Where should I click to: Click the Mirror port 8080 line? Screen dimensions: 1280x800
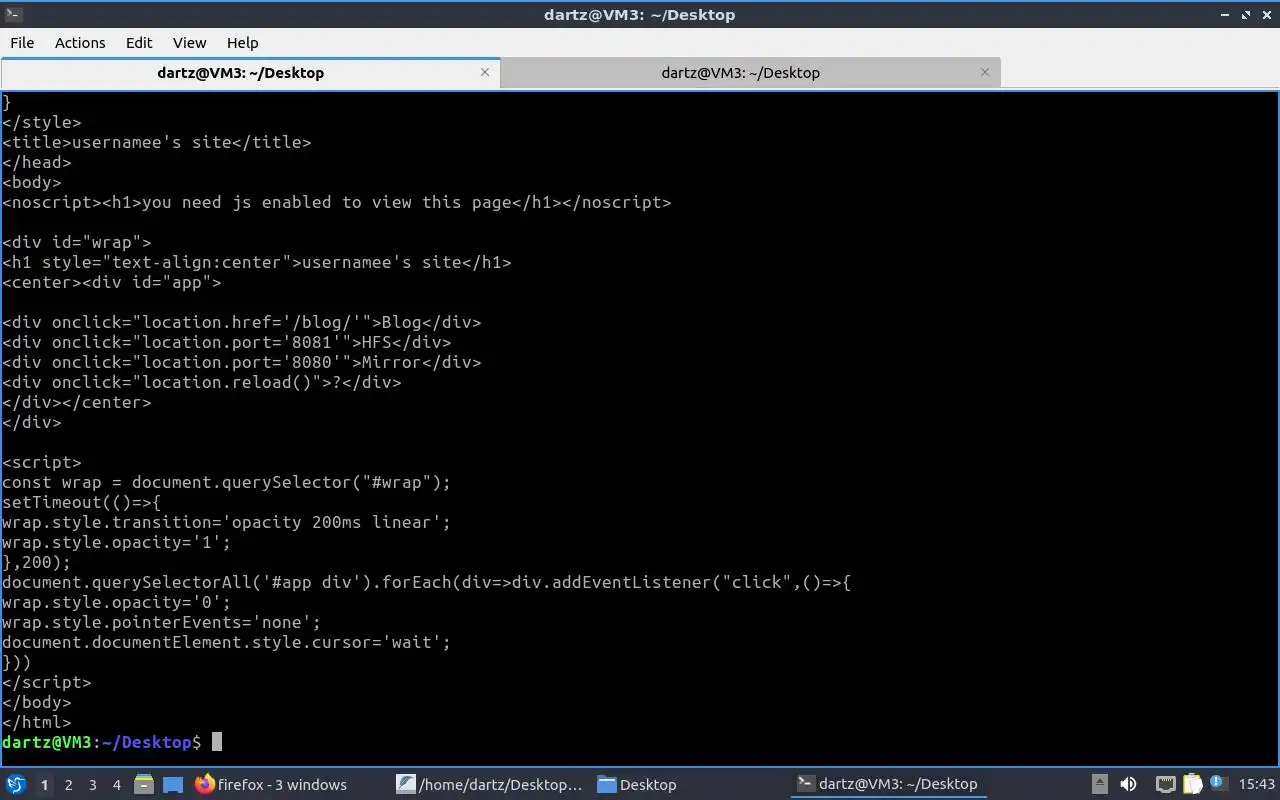point(241,362)
